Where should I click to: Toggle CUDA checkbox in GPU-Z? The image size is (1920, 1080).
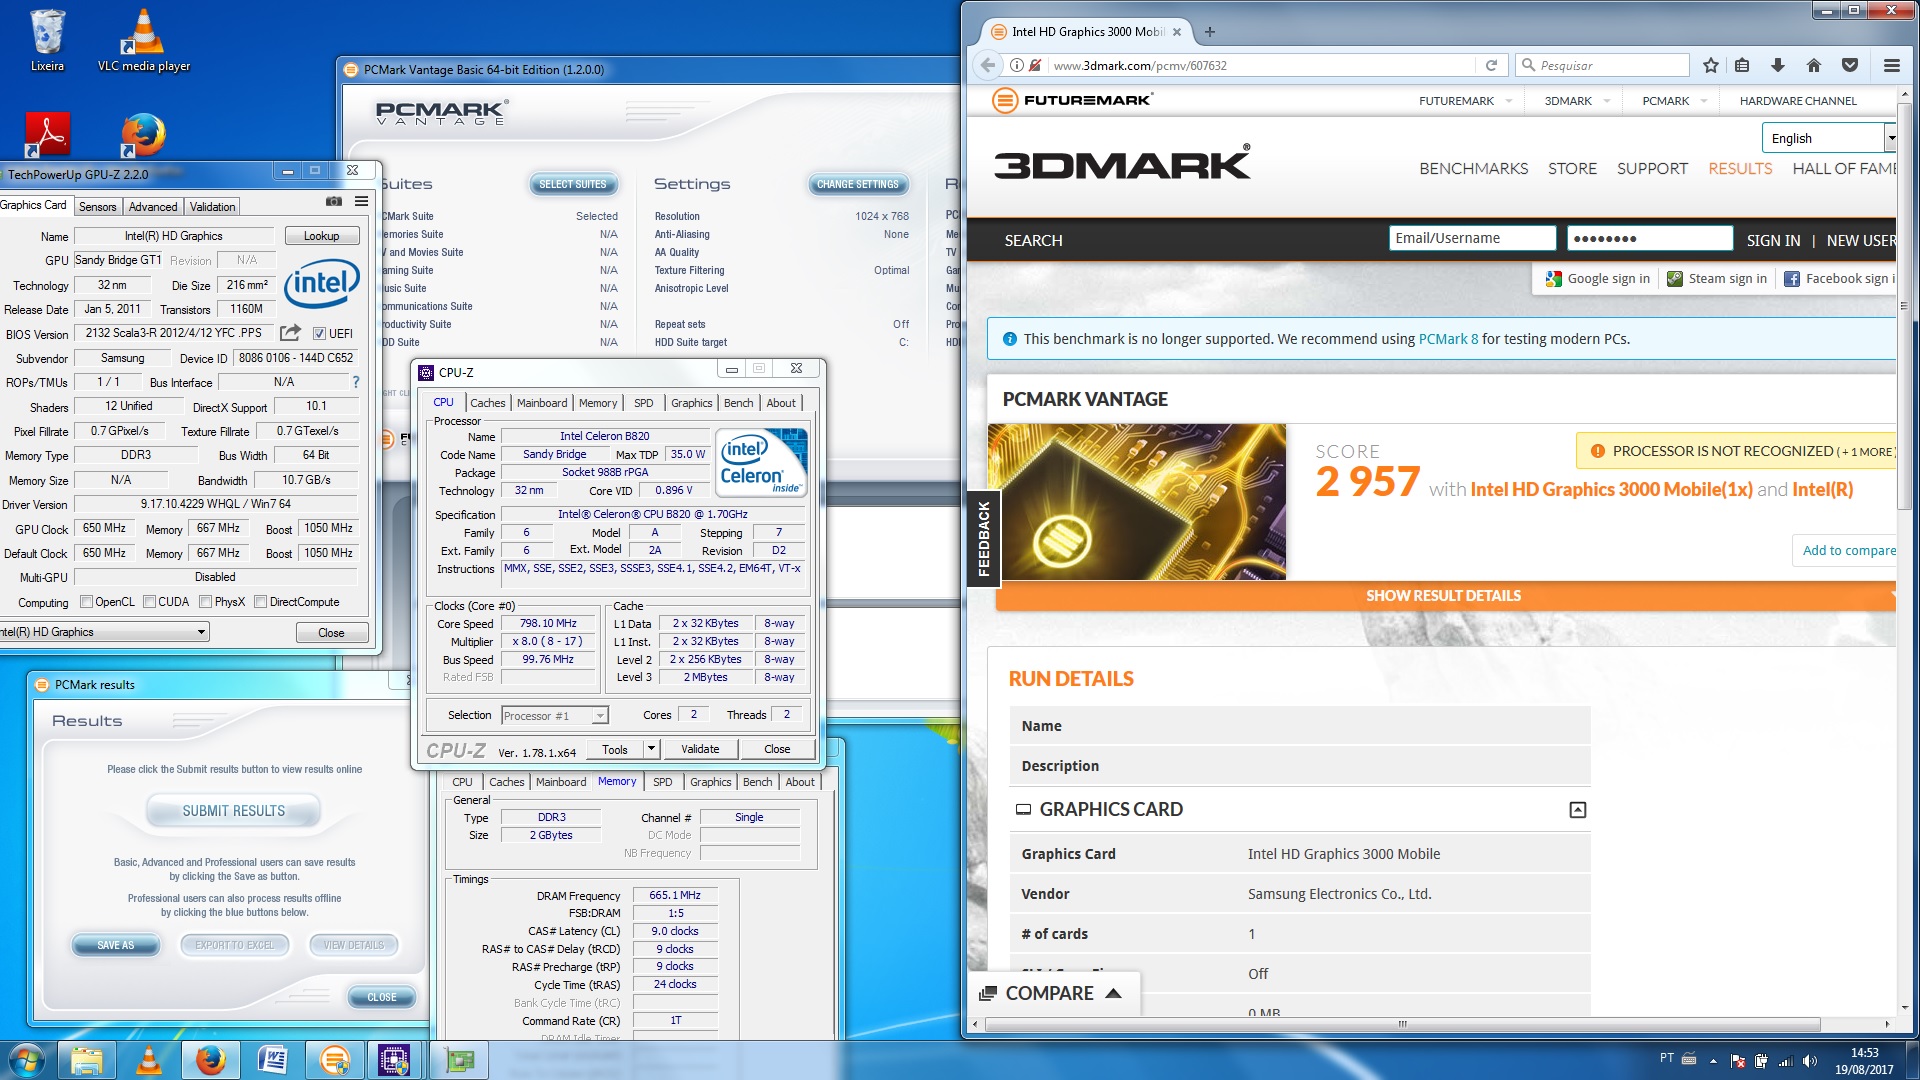coord(149,602)
